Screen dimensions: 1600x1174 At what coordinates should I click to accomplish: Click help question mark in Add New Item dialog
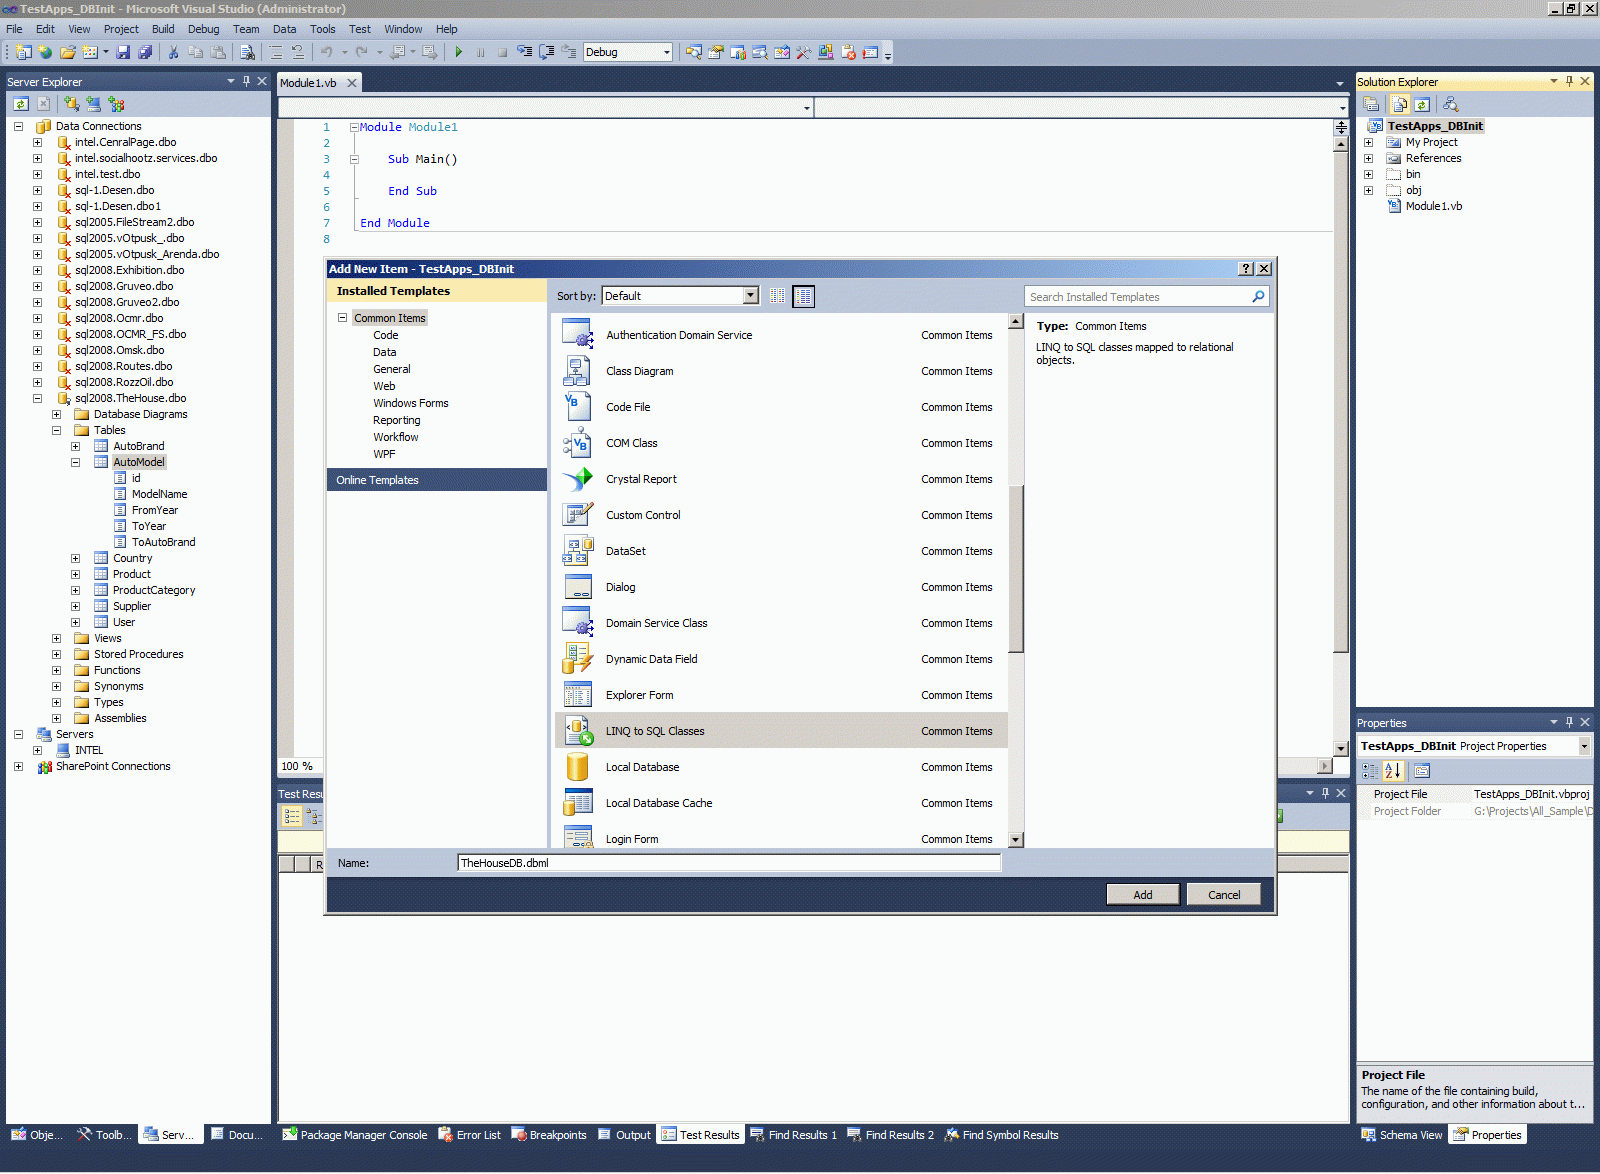point(1246,269)
